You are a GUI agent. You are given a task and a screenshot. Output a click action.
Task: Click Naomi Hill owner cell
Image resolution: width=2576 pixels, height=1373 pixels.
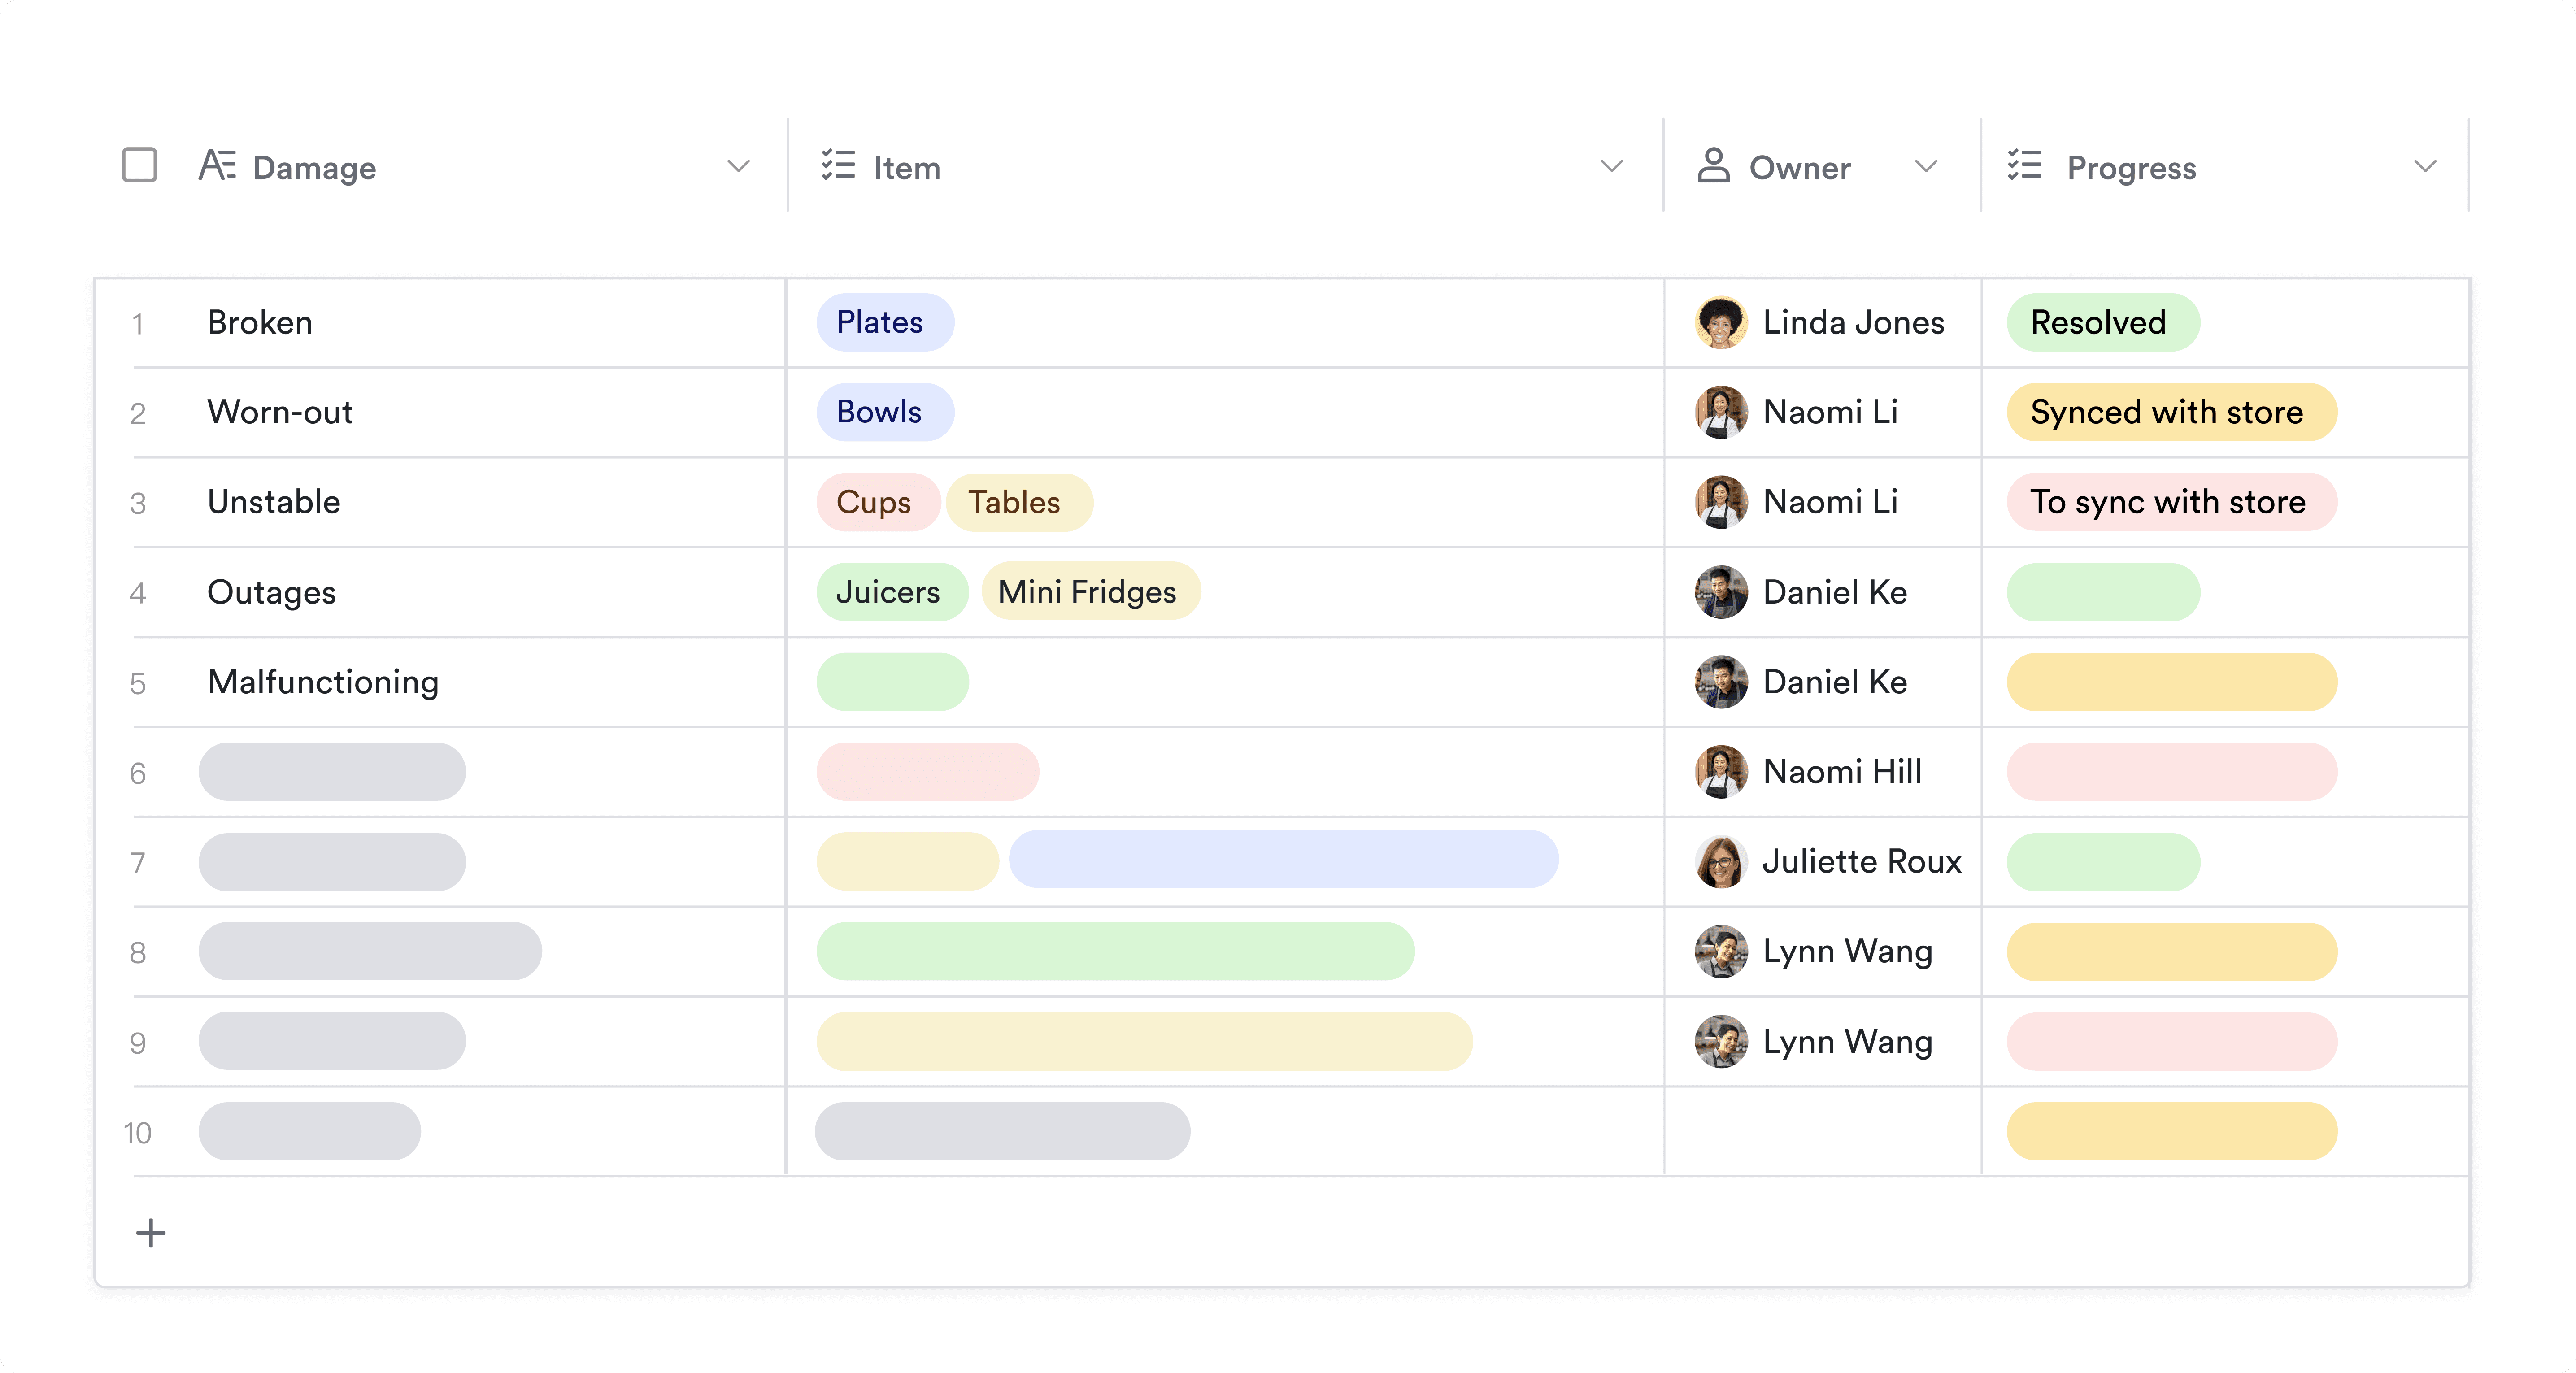click(x=1841, y=771)
